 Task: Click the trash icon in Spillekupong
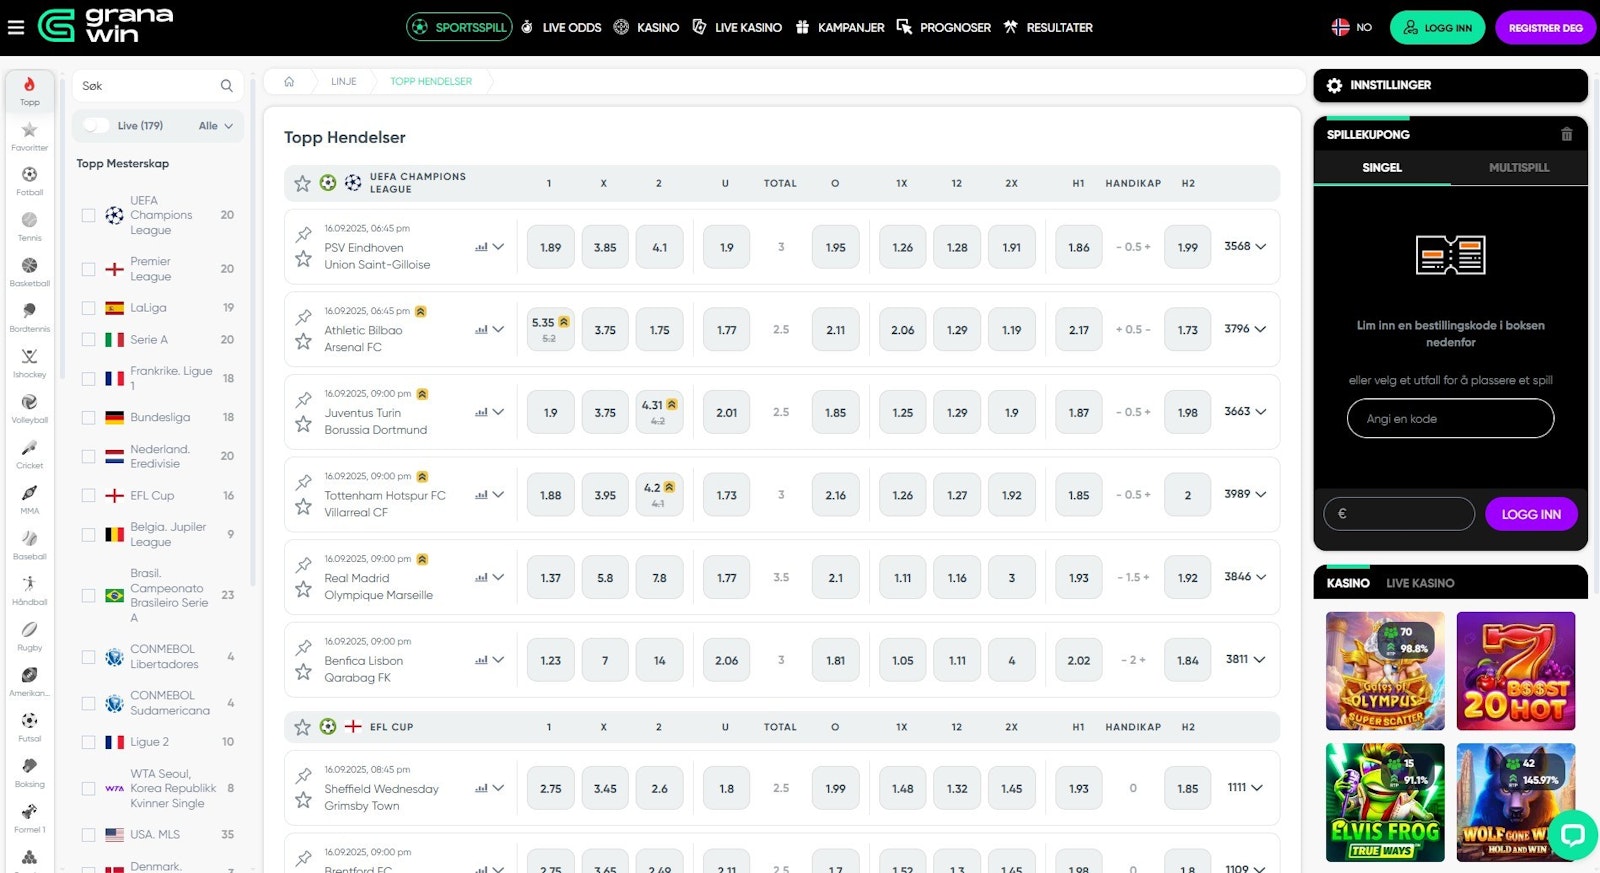[x=1566, y=134]
